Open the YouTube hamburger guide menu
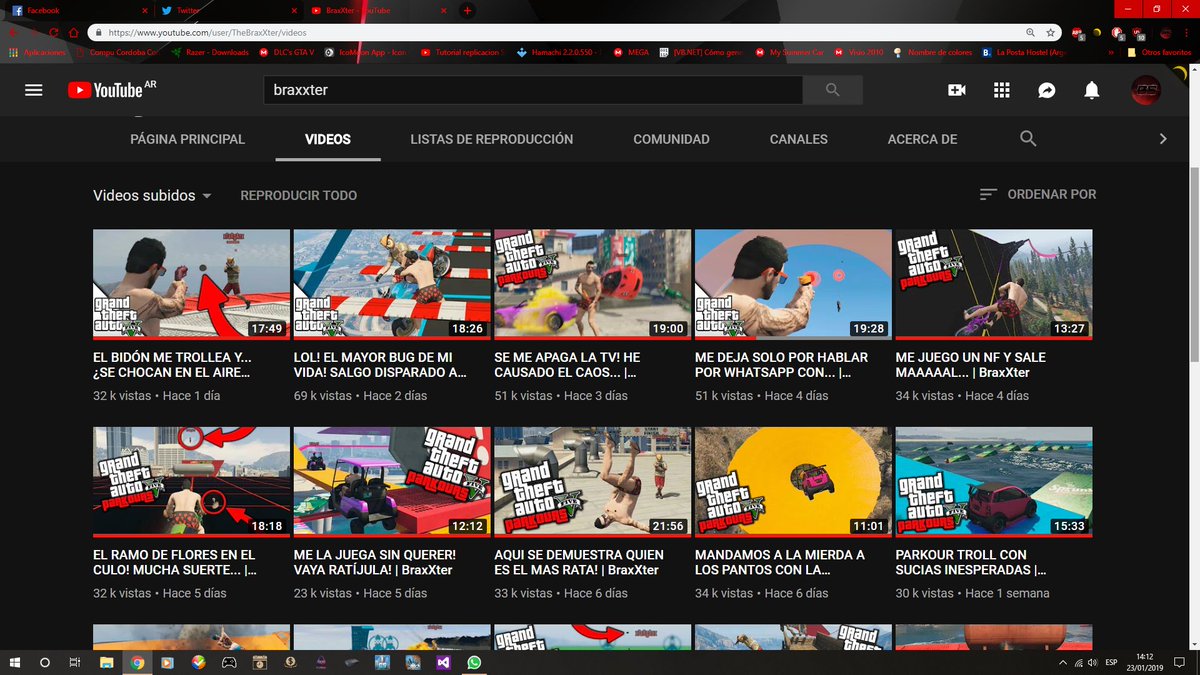Viewport: 1200px width, 675px height. [34, 90]
